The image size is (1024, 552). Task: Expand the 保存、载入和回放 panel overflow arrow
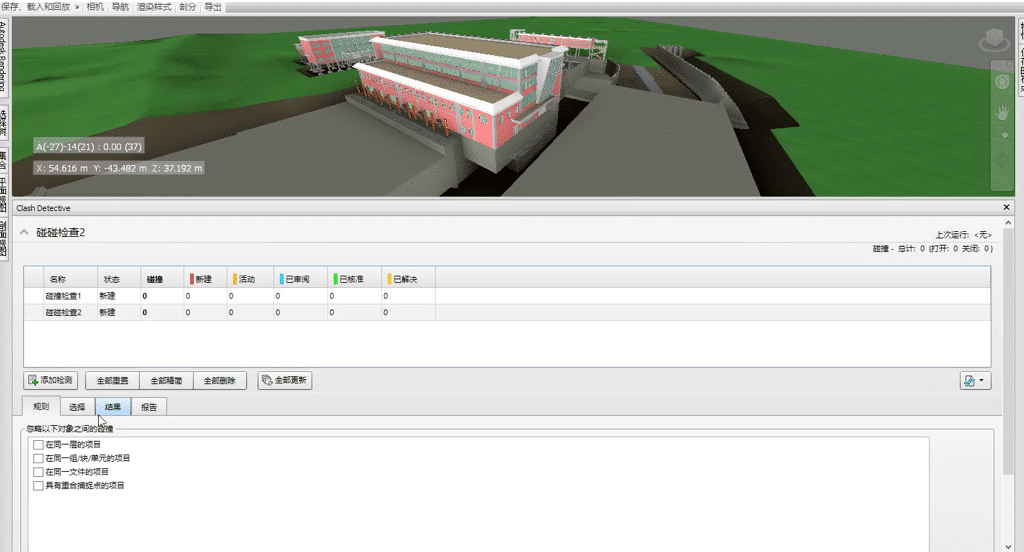coord(77,6)
